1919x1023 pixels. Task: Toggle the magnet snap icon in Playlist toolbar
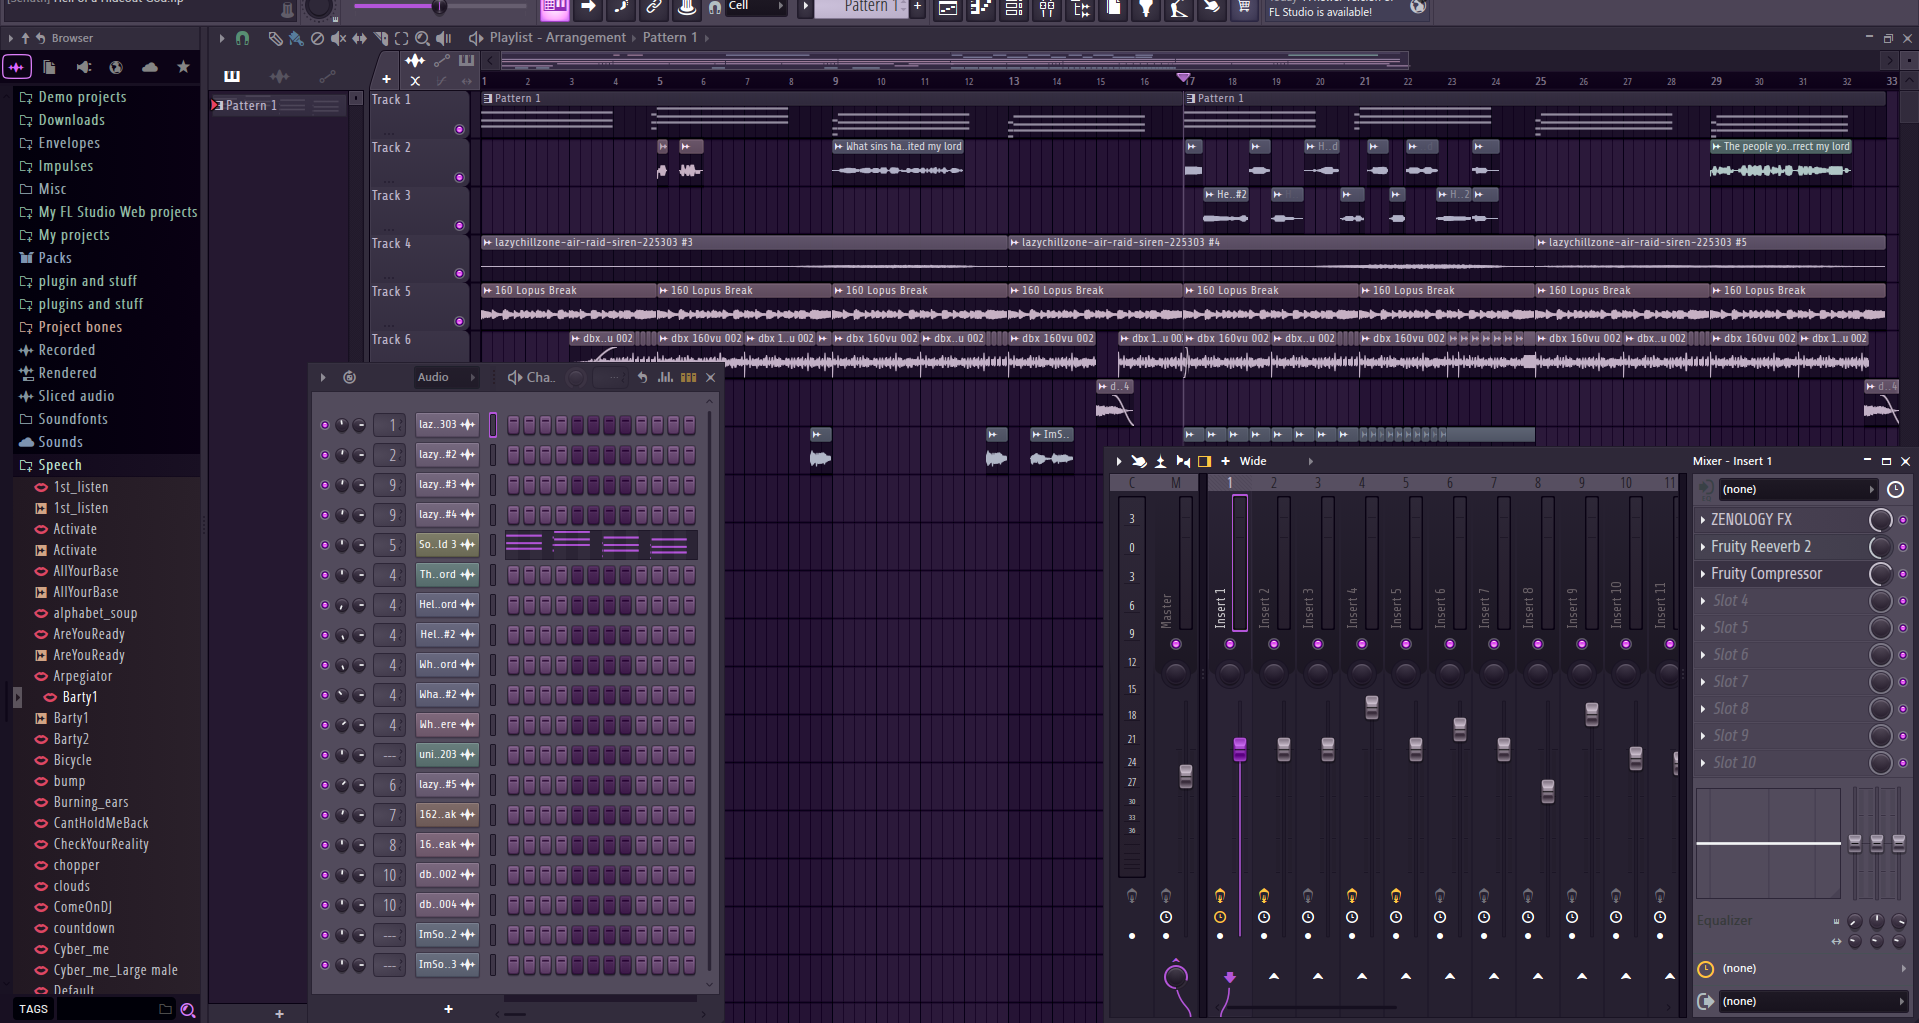click(242, 38)
